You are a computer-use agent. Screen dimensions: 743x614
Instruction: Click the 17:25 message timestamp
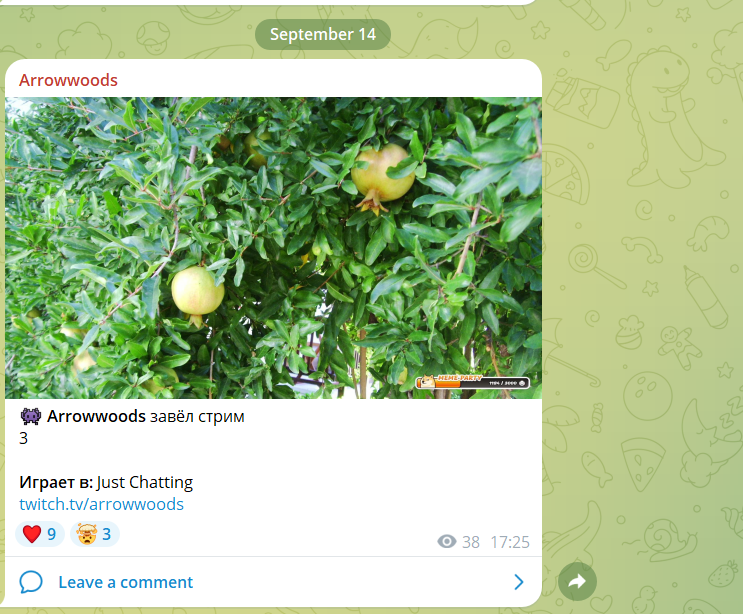click(510, 542)
